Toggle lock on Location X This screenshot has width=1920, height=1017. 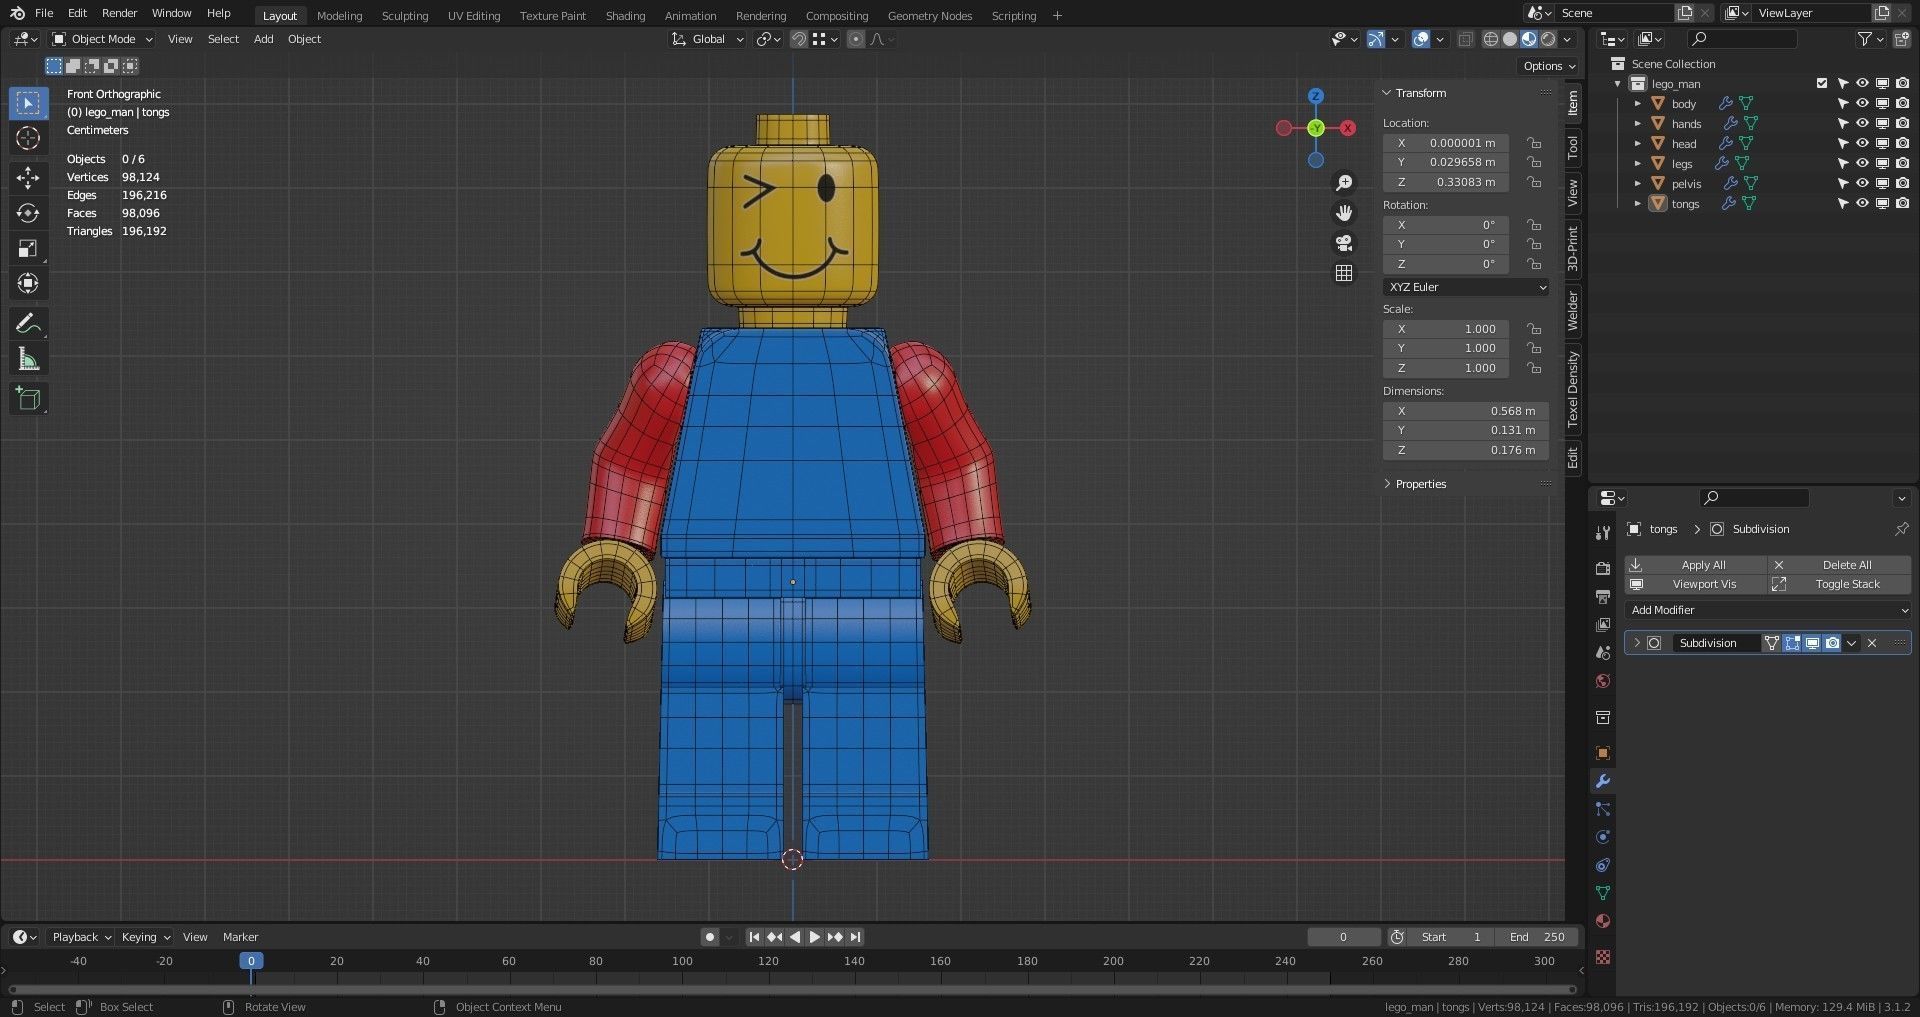(1534, 143)
